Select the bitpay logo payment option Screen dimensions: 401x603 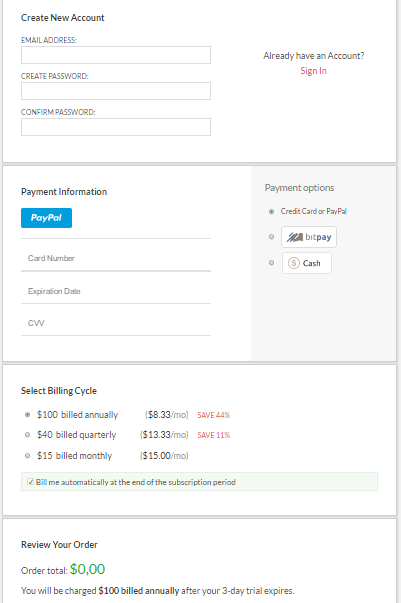pos(309,237)
